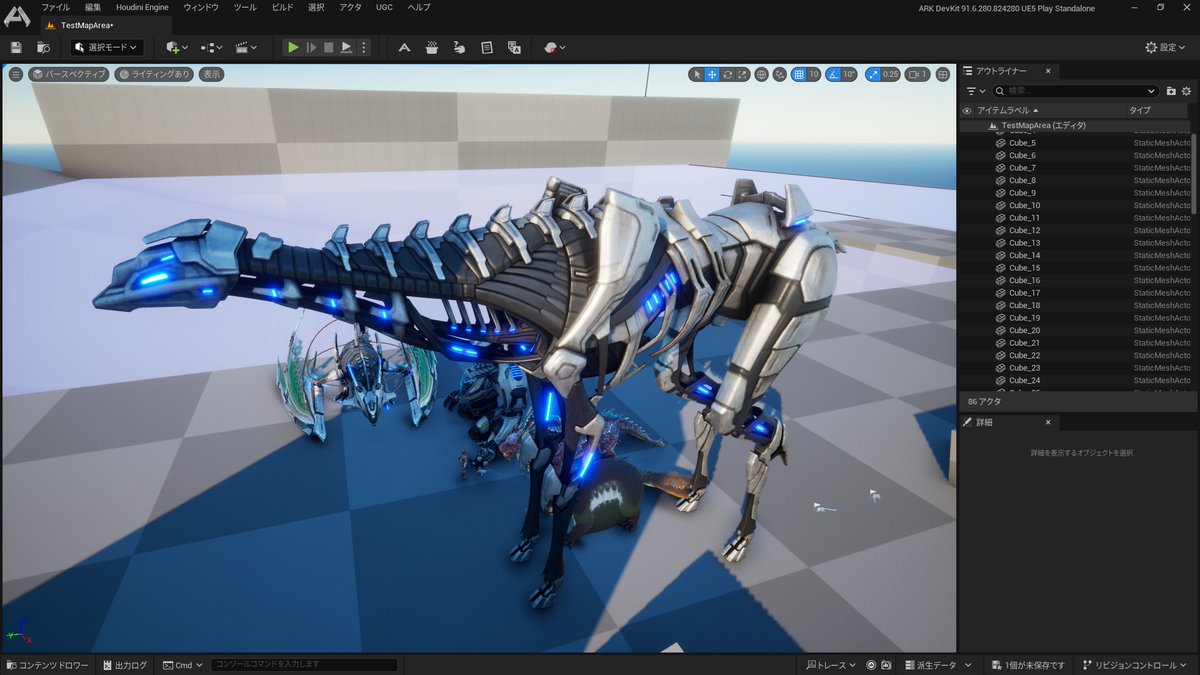Open the ファイル menu
Viewport: 1200px width, 675px height.
coord(55,7)
